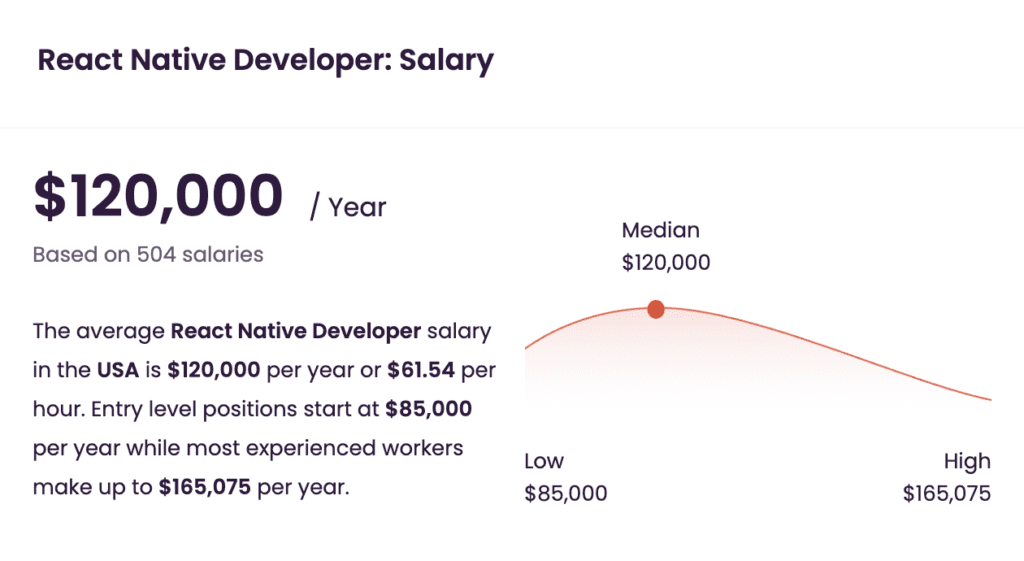Click the High label under chart
Image resolution: width=1024 pixels, height=561 pixels.
click(x=967, y=461)
